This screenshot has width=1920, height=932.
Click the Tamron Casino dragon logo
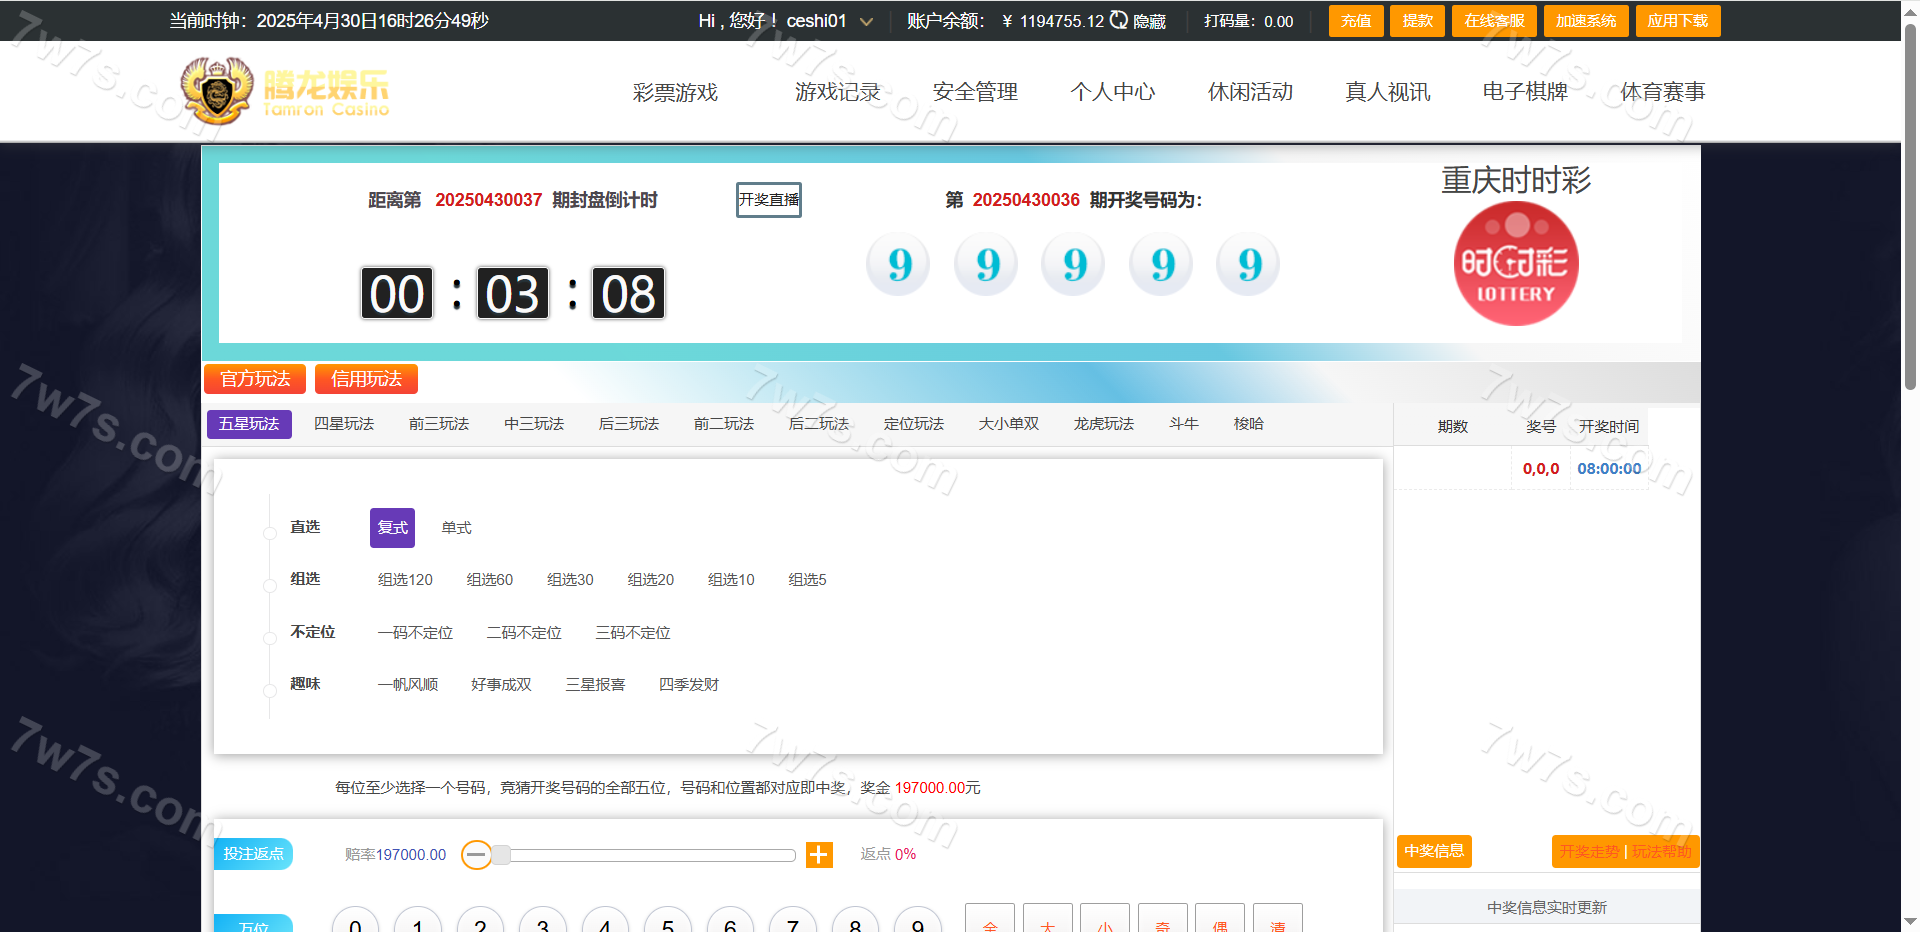[217, 92]
